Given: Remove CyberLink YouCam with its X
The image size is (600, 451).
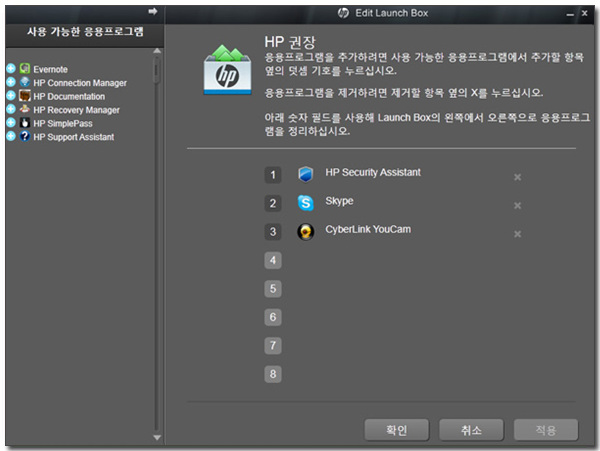Looking at the screenshot, I should coord(517,234).
